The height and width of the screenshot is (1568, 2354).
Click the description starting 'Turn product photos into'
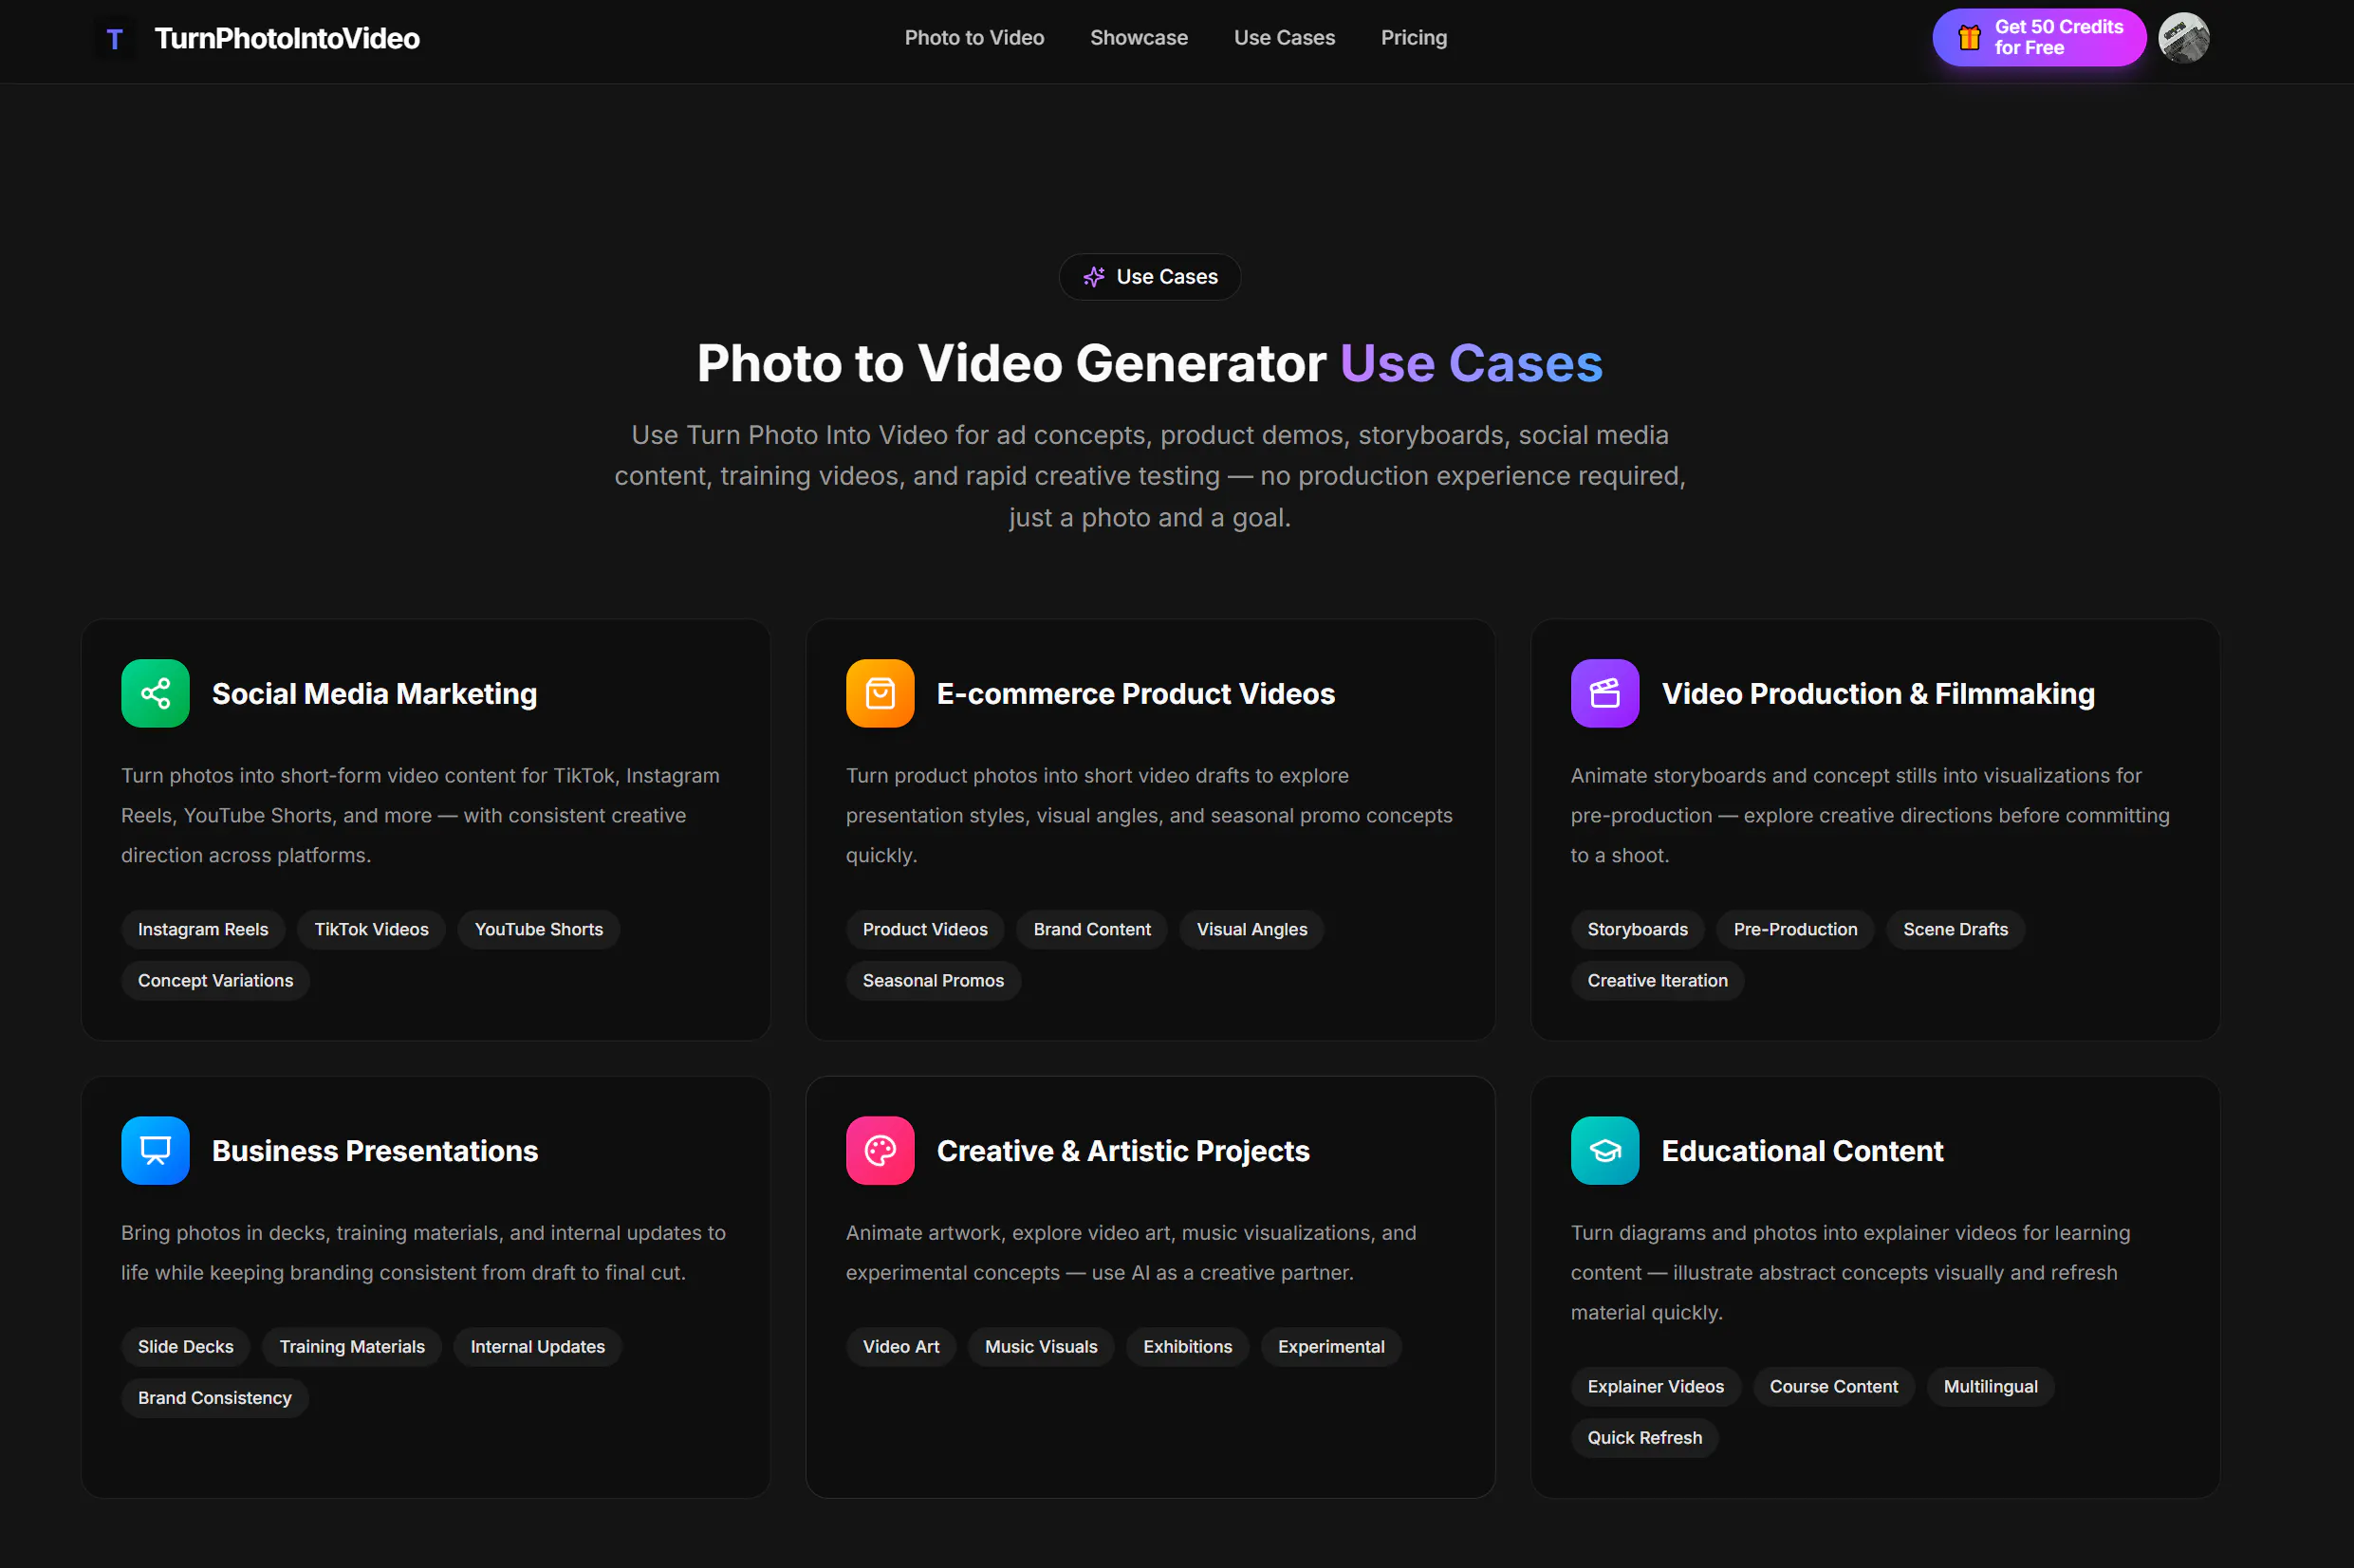[1150, 815]
